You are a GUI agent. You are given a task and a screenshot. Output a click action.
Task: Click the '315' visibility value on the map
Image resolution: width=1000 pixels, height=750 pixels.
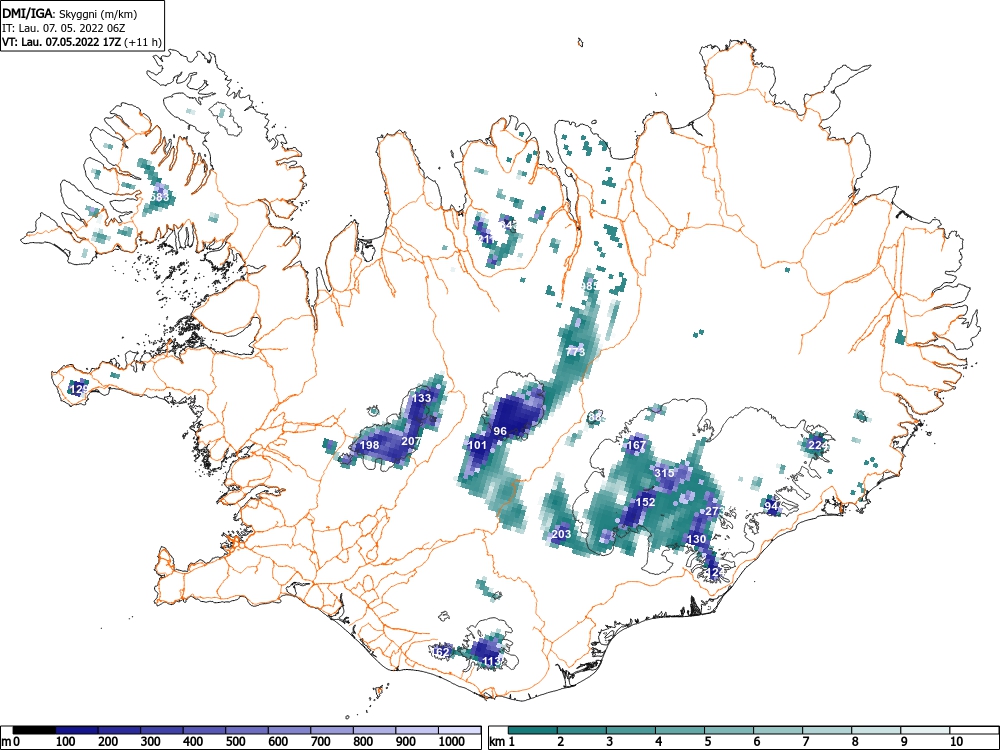pos(665,473)
